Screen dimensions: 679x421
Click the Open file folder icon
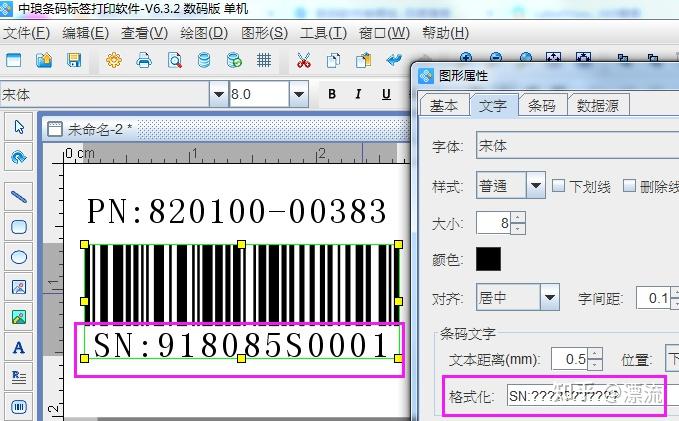[44, 60]
